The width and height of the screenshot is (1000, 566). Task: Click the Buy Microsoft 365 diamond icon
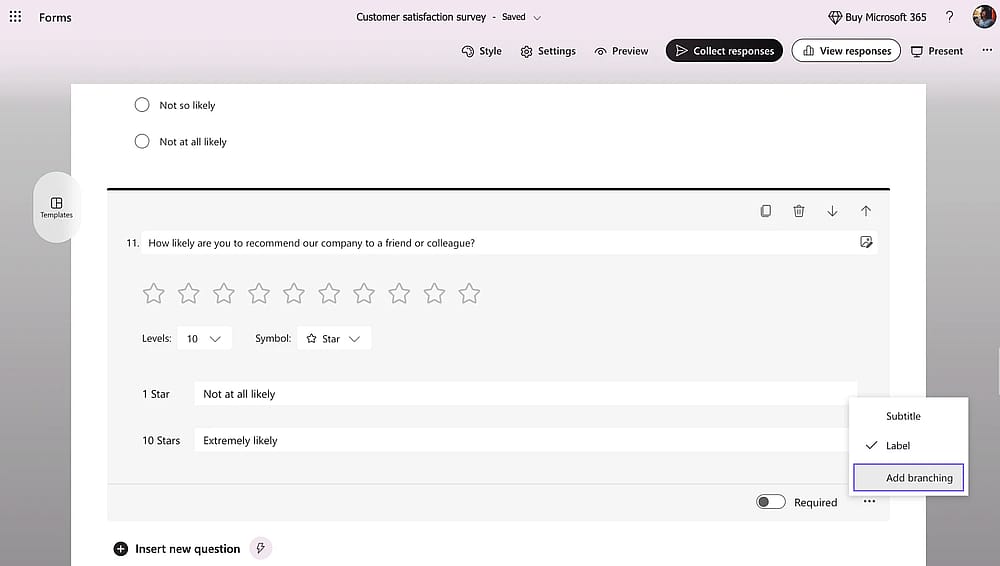pyautogui.click(x=834, y=17)
